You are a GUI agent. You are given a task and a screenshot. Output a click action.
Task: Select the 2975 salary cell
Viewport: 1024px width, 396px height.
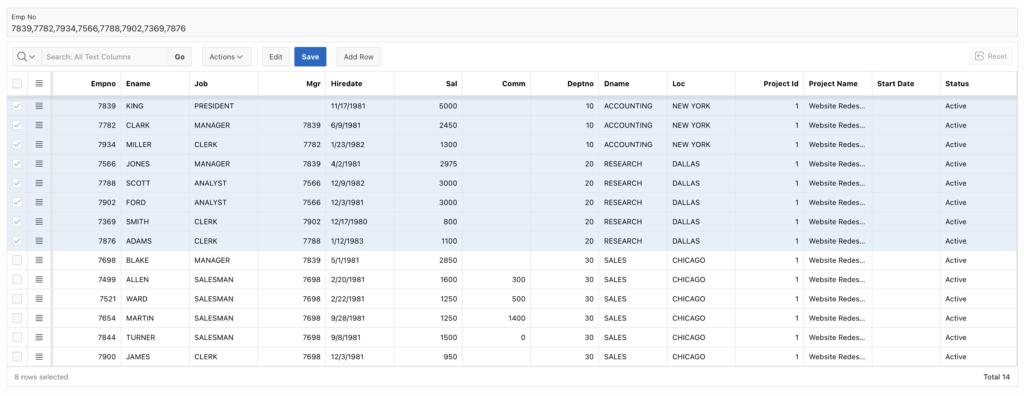428,163
